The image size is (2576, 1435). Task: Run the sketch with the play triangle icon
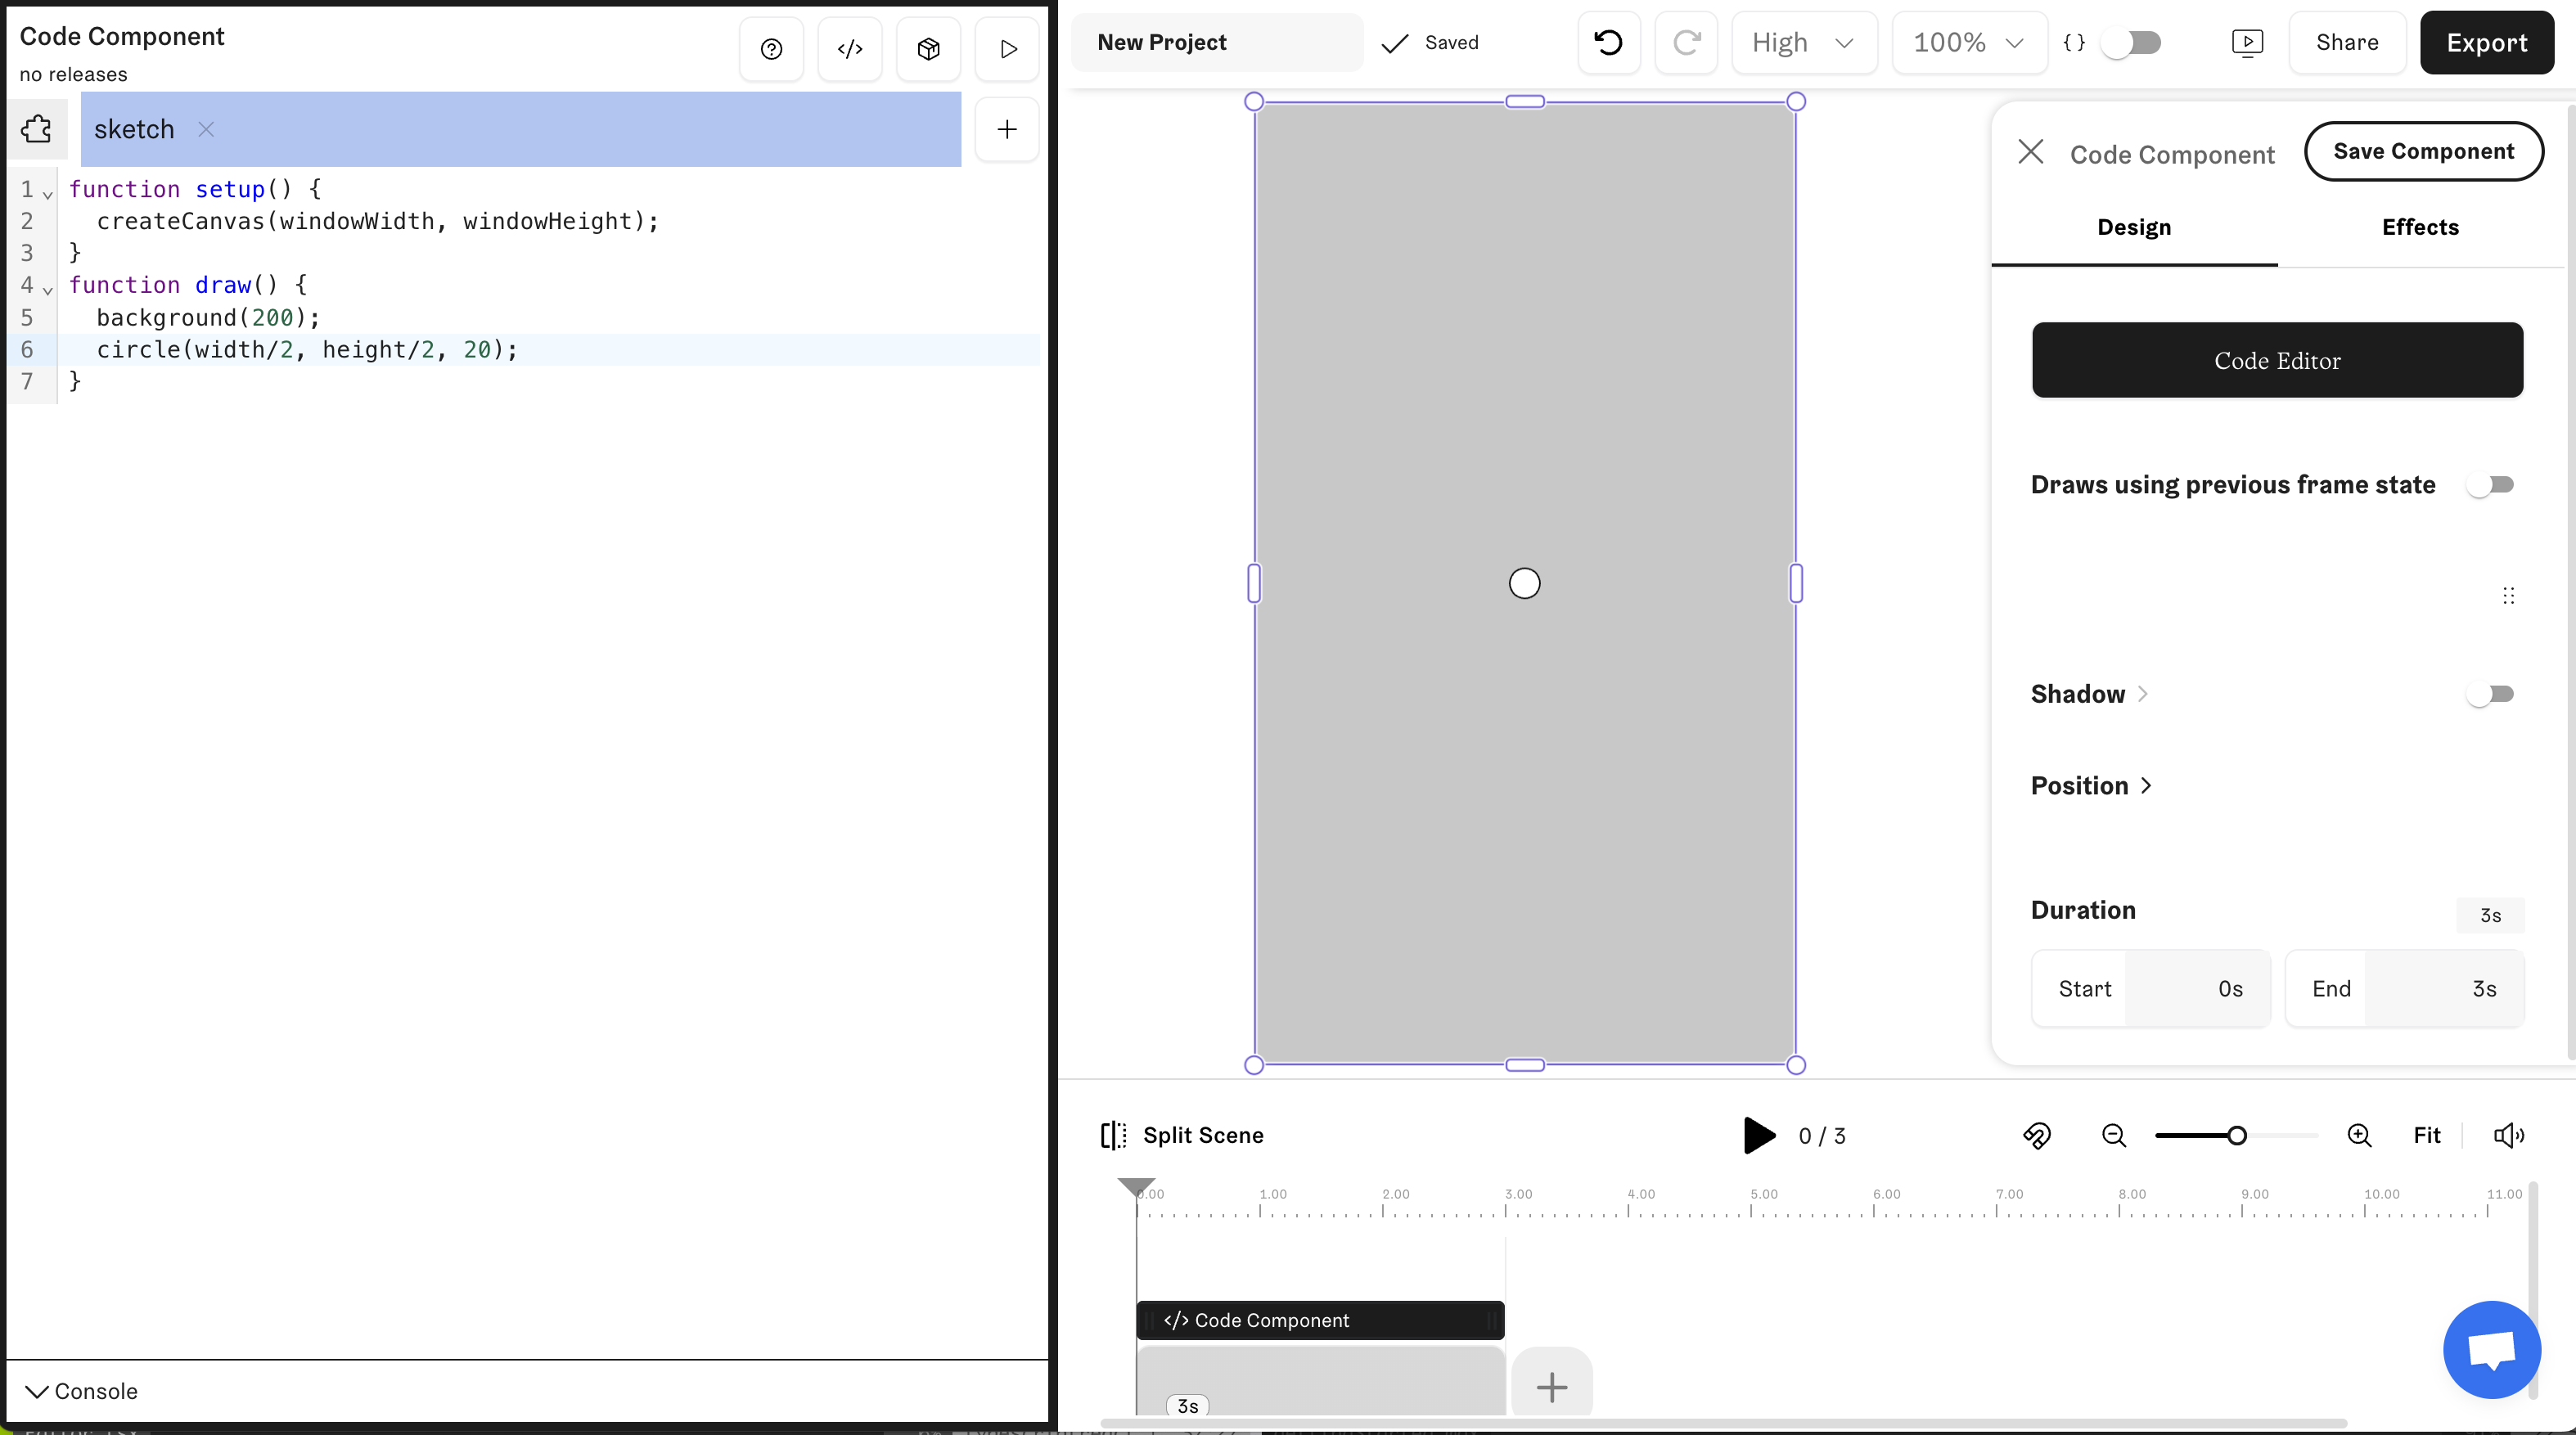[1007, 49]
